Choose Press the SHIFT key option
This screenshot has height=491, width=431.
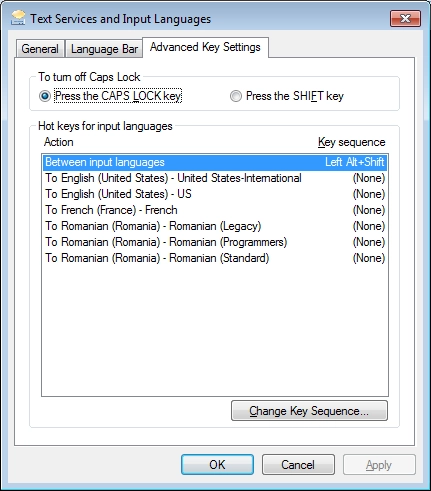click(x=287, y=96)
